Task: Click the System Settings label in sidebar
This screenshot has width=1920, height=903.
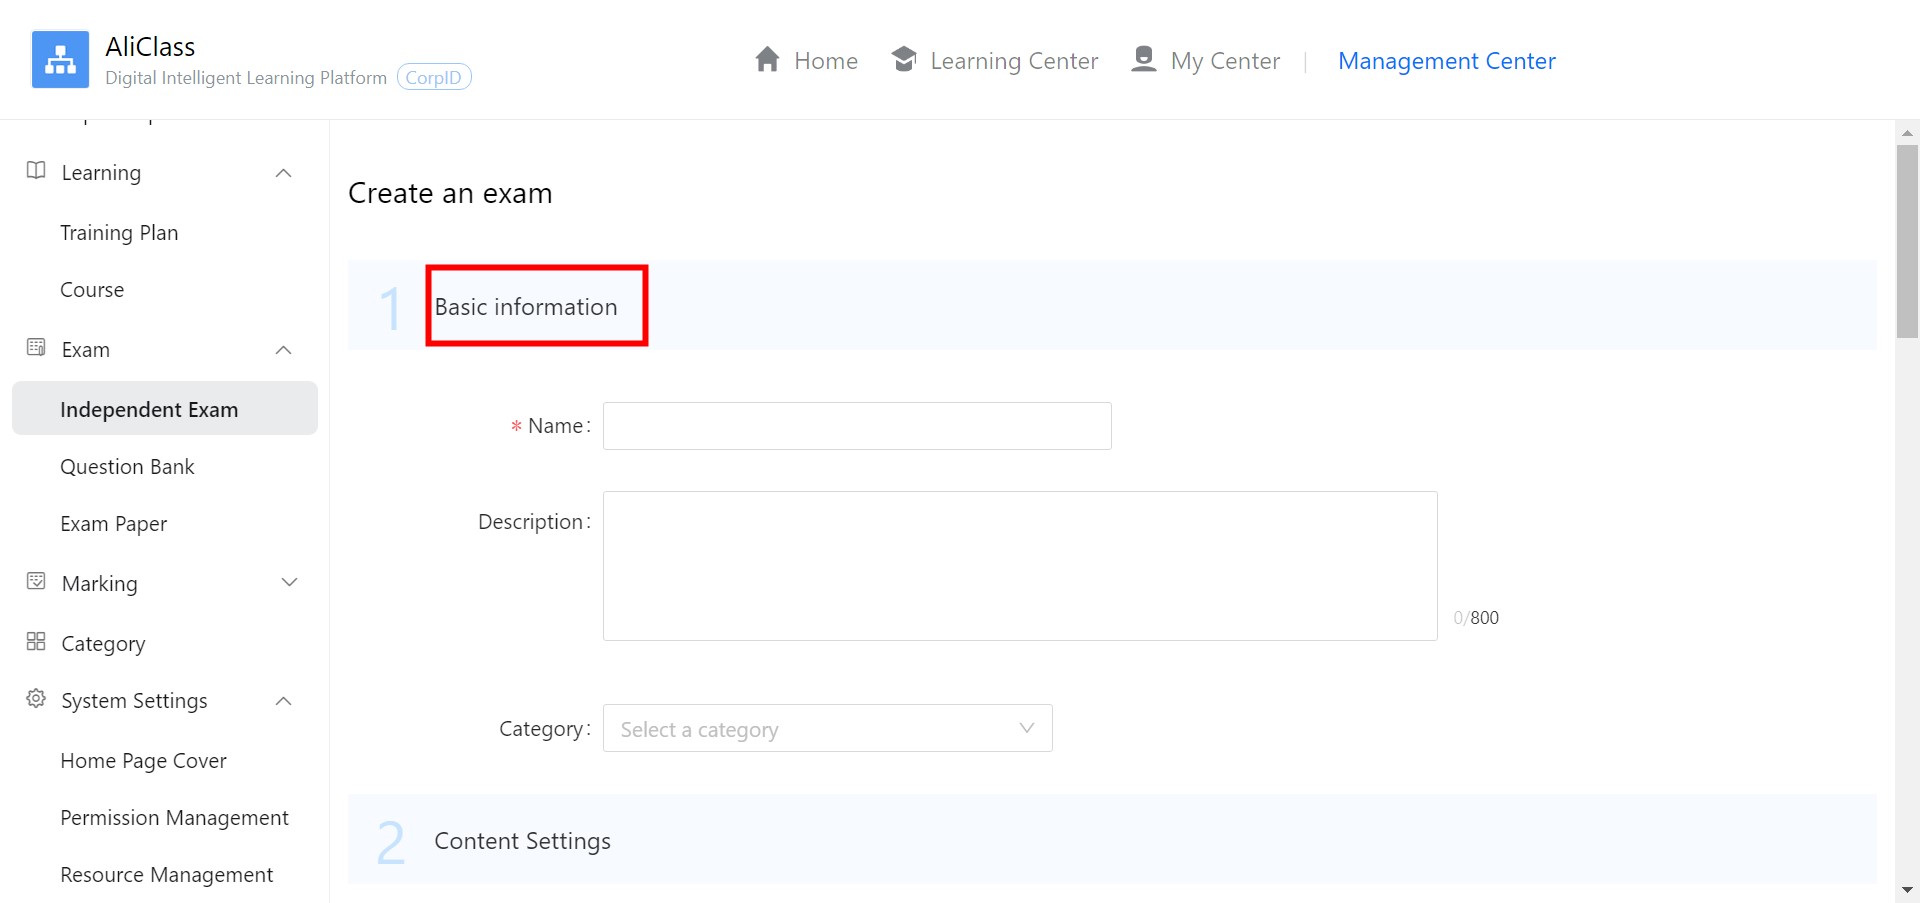Action: [134, 701]
